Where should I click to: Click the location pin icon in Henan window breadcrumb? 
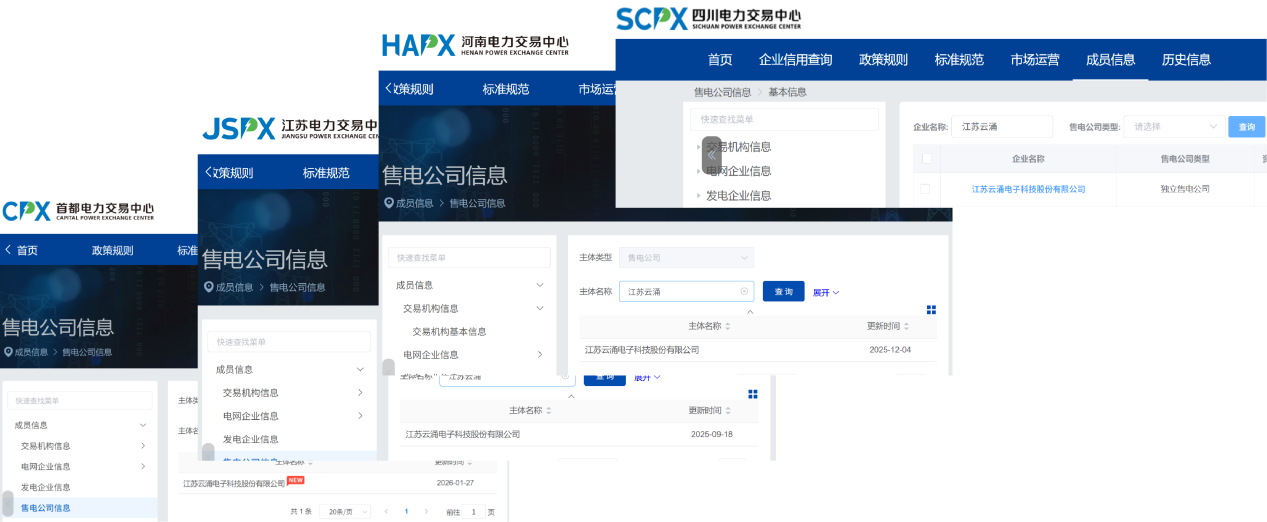tap(388, 203)
